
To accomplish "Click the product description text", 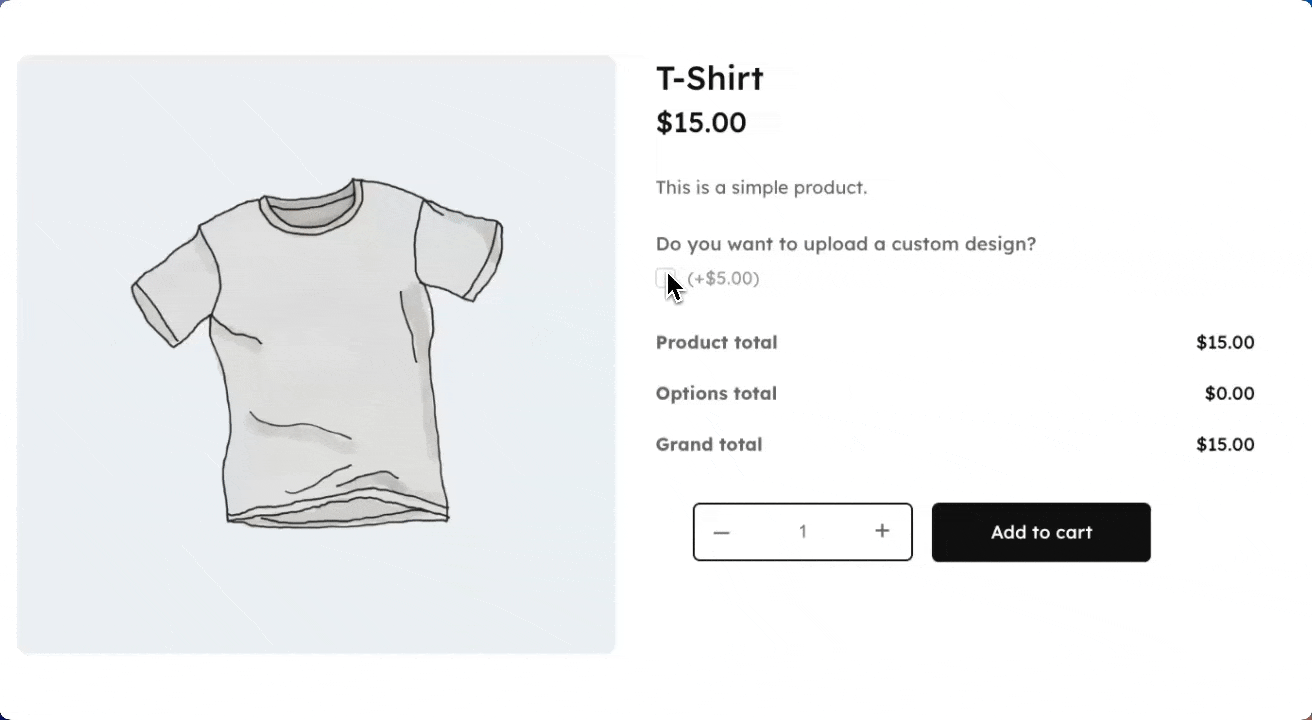I will 761,187.
